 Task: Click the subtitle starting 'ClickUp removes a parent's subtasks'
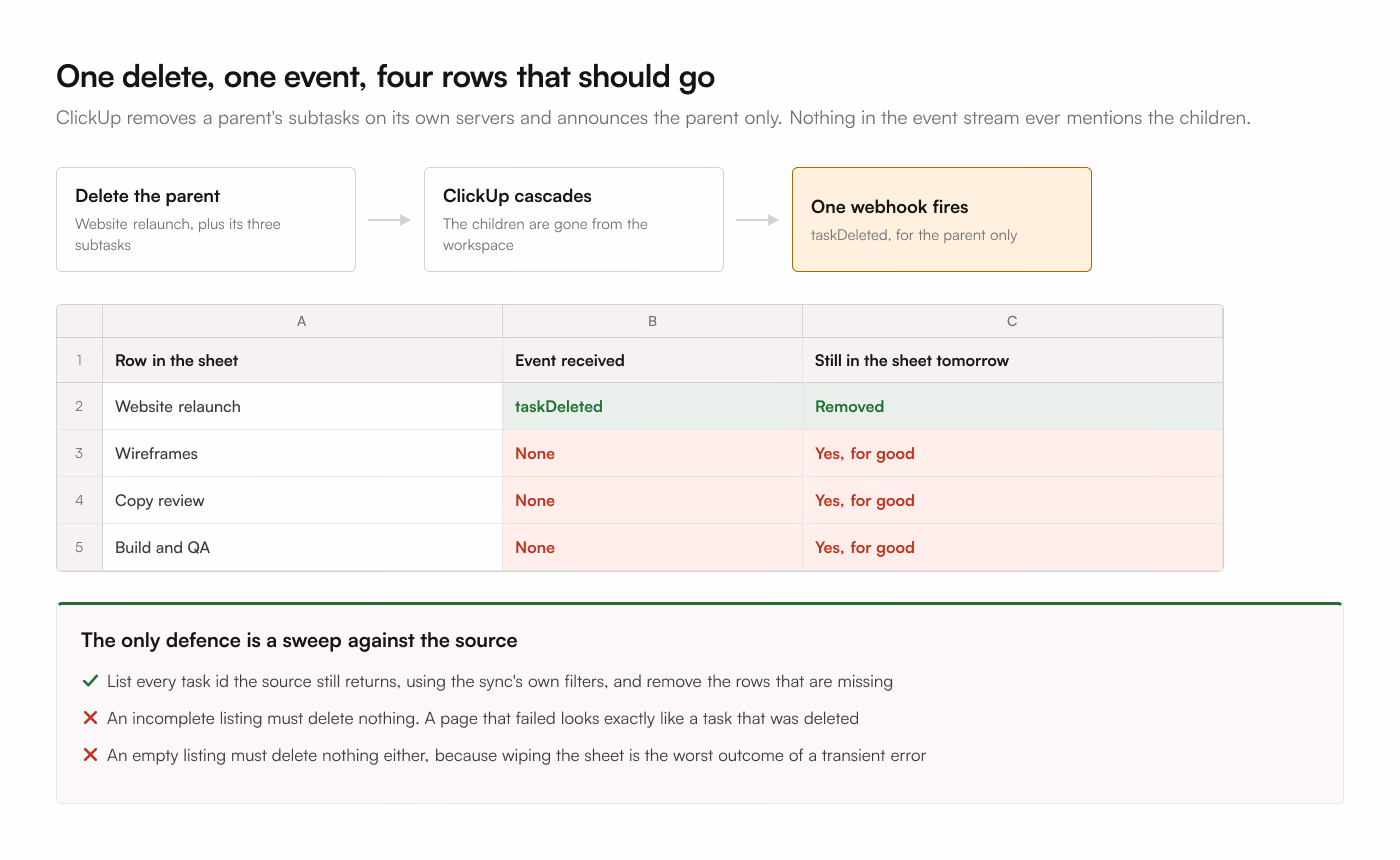(x=653, y=118)
